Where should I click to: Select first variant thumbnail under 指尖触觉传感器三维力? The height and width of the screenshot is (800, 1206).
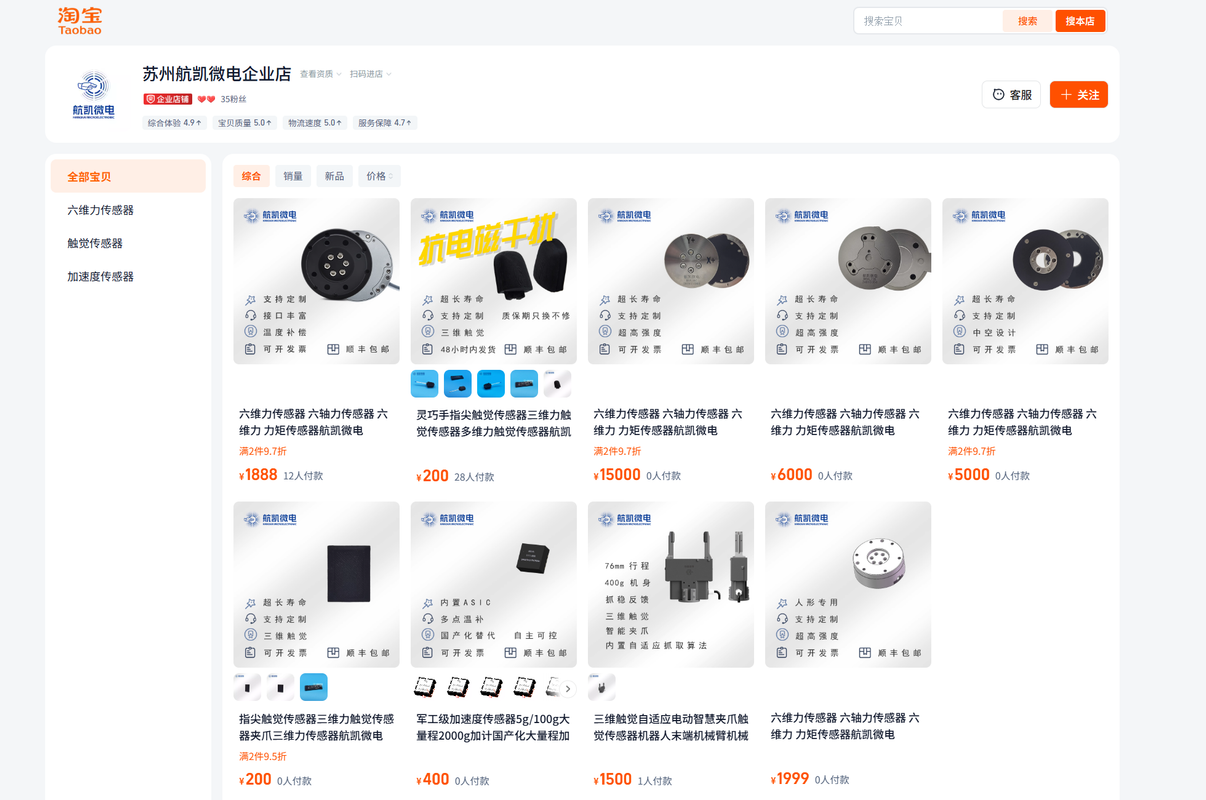point(247,687)
